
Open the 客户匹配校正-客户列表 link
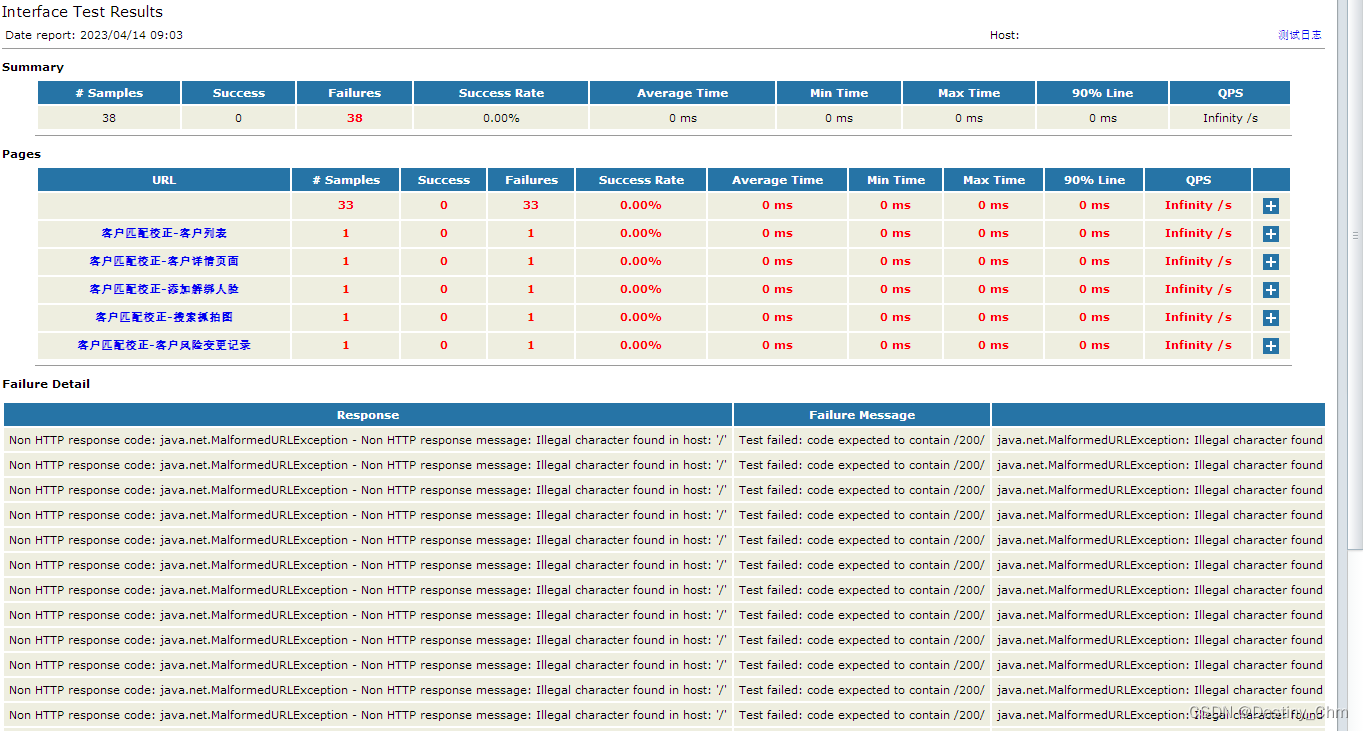point(164,233)
